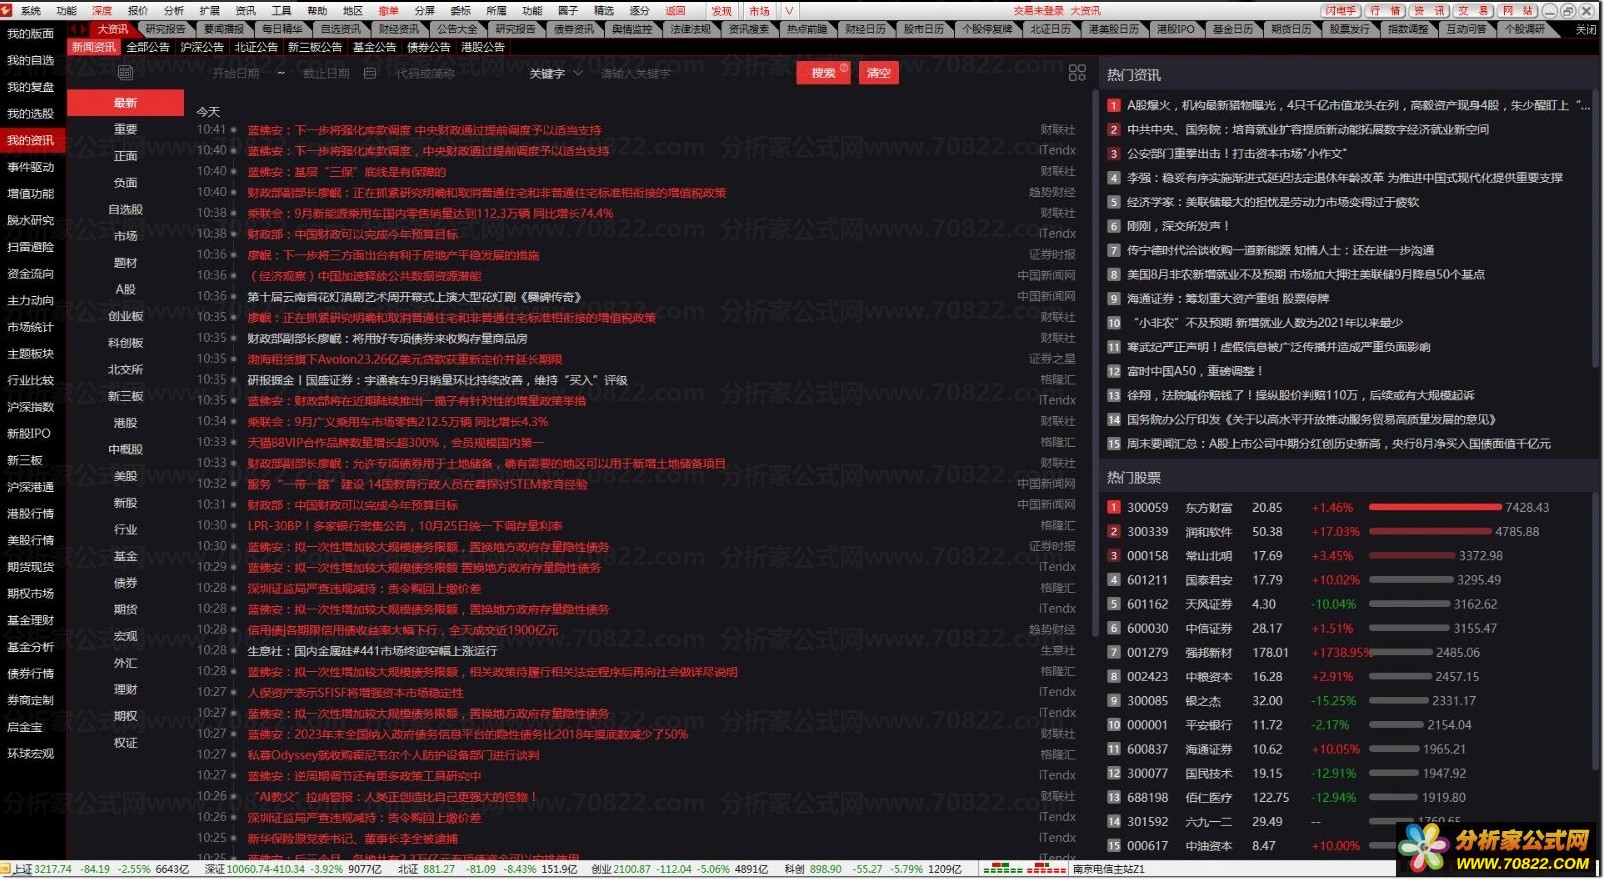
Task: Click 关闭 at the tab bar end
Action: (1586, 29)
